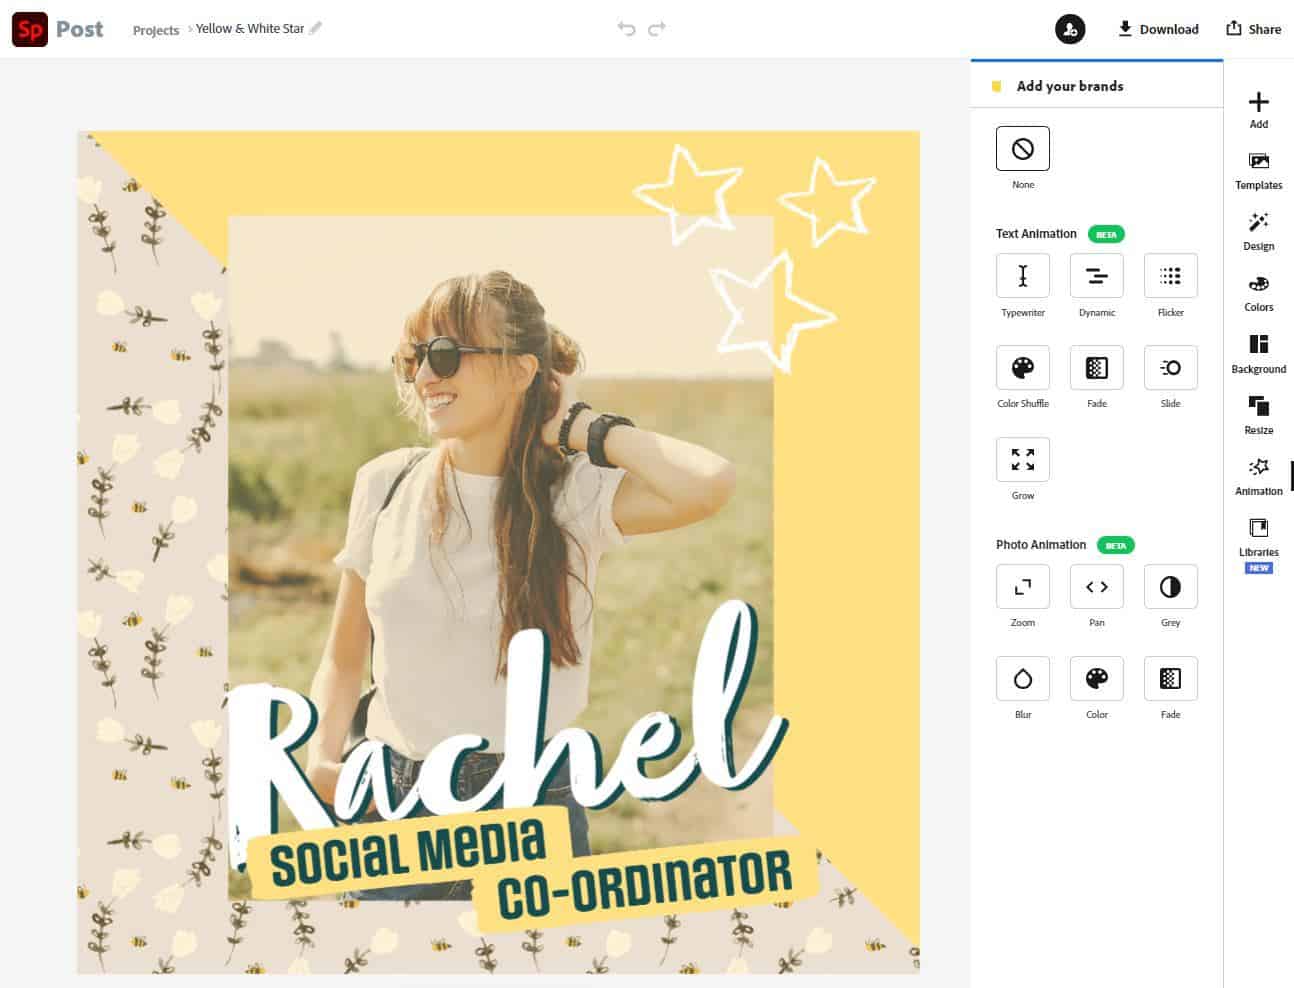This screenshot has width=1294, height=988.
Task: Open the invite collaborator profile icon
Action: tap(1070, 29)
